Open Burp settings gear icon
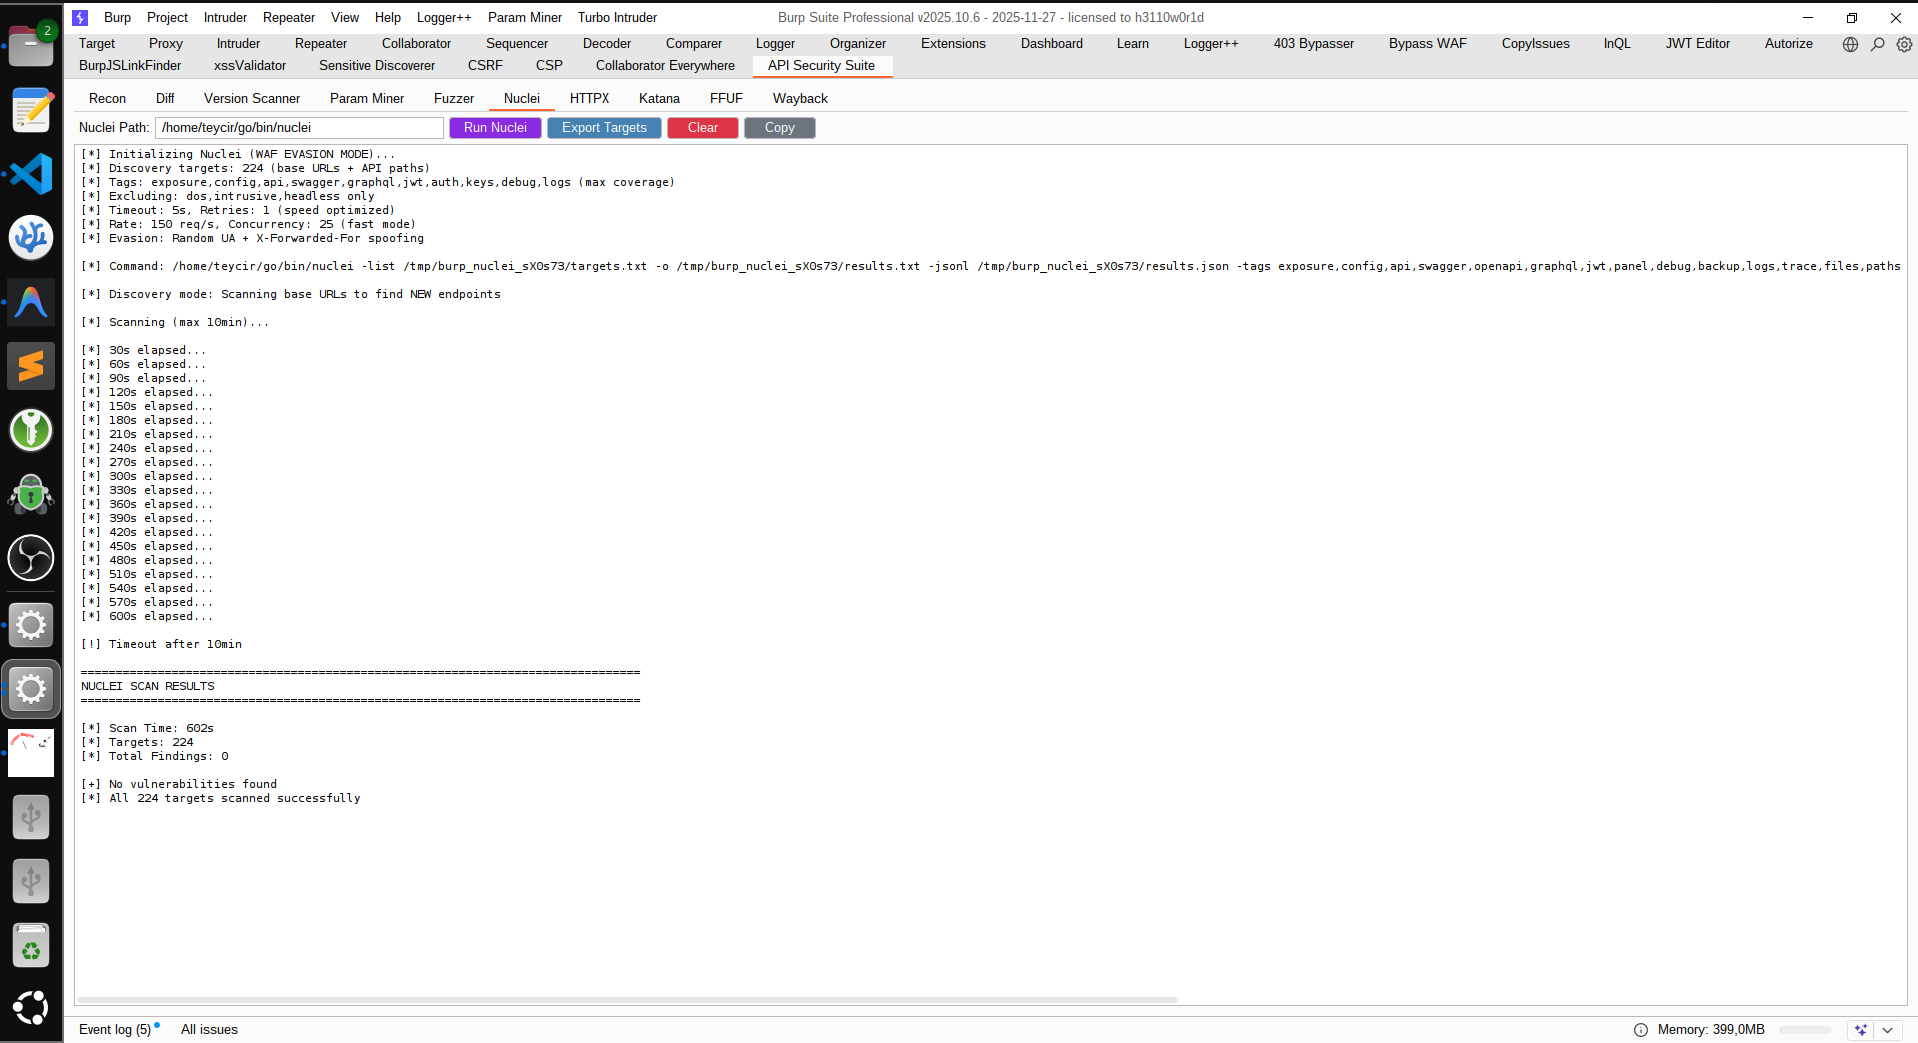The height and width of the screenshot is (1043, 1918). click(x=1905, y=44)
